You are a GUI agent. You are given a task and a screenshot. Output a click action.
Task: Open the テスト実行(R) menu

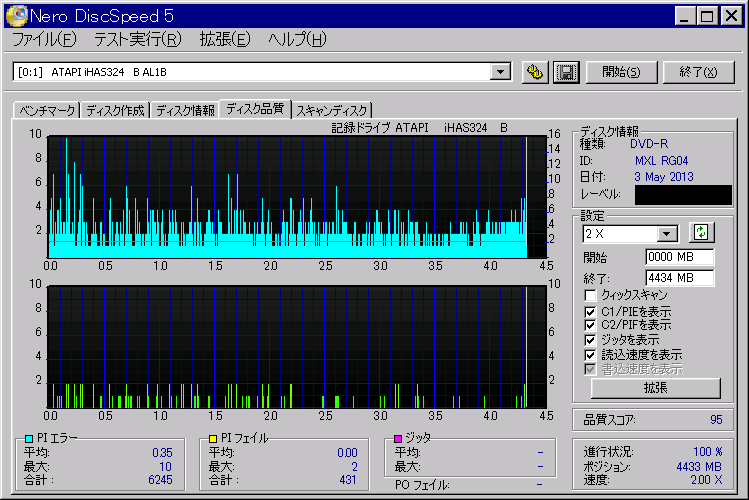[x=138, y=39]
